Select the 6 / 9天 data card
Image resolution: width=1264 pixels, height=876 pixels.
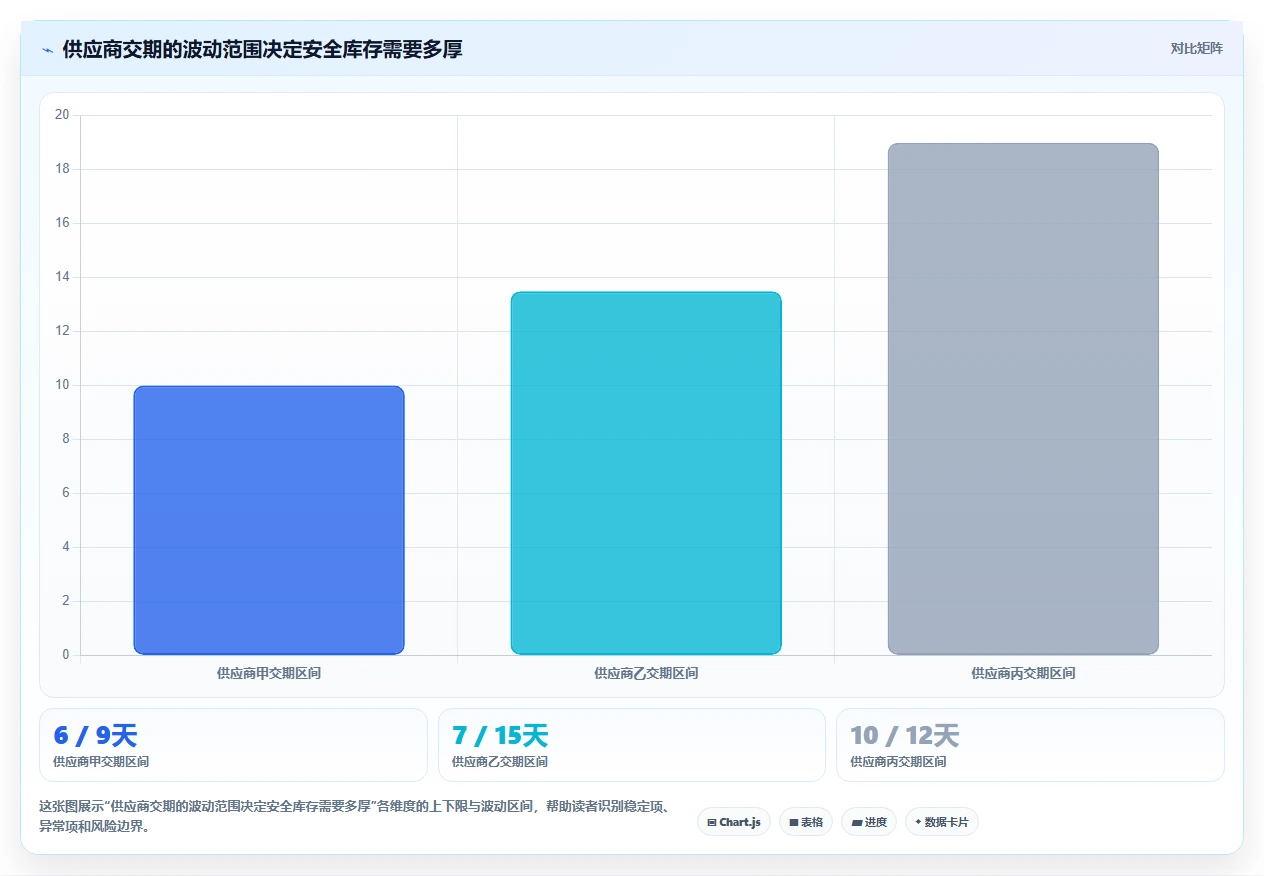point(233,745)
